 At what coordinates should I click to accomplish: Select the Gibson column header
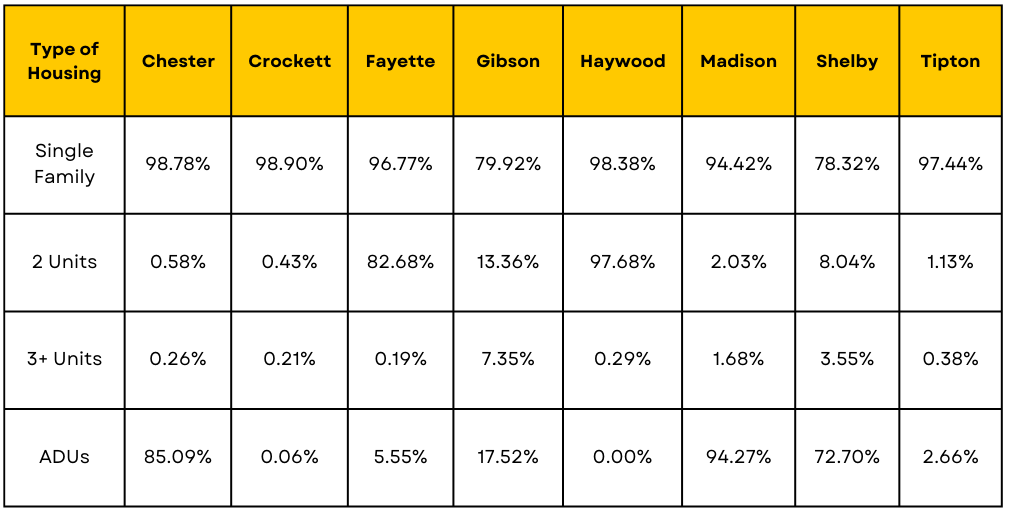508,61
